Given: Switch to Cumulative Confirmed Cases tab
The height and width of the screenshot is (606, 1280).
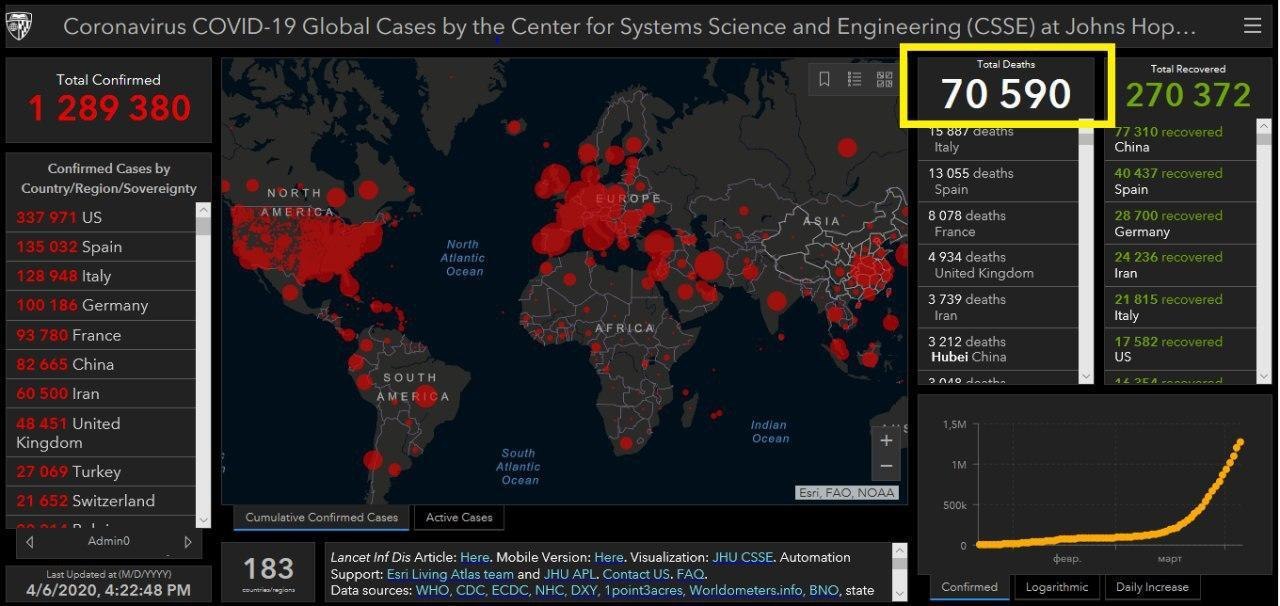Looking at the screenshot, I should pos(321,518).
